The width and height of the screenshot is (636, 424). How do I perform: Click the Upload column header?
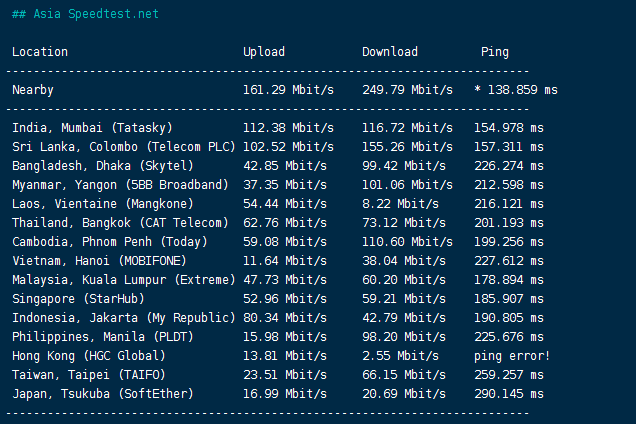264,52
